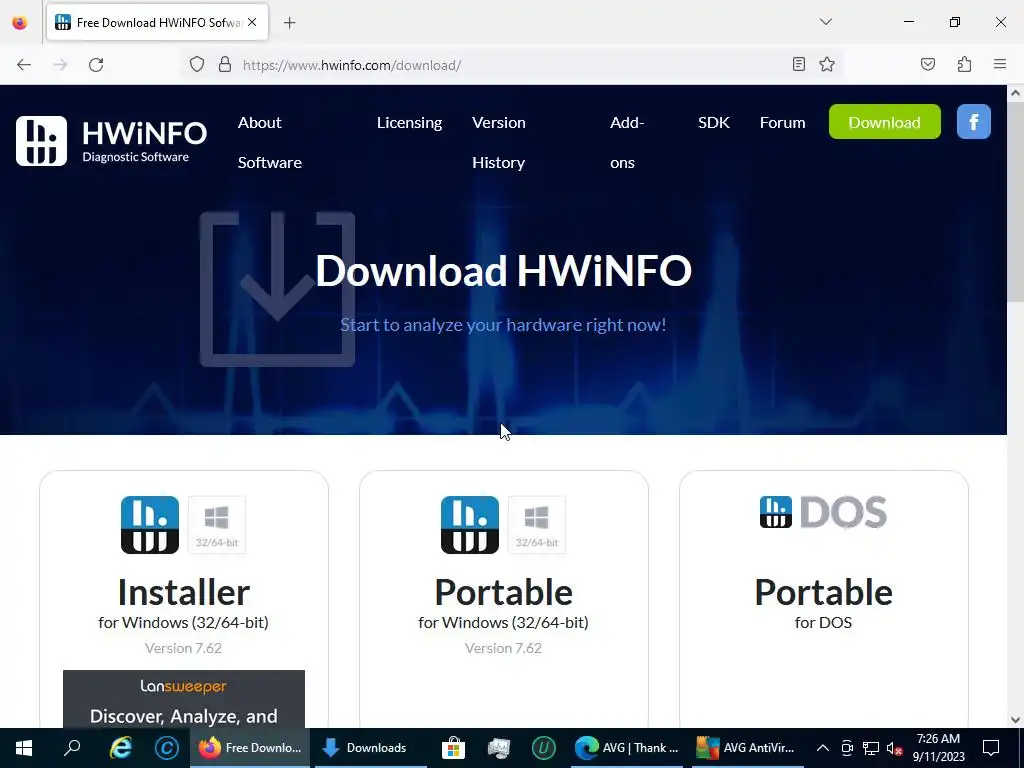Screen dimensions: 1024x768
Task: Click the green Download button in the header
Action: [x=884, y=121]
